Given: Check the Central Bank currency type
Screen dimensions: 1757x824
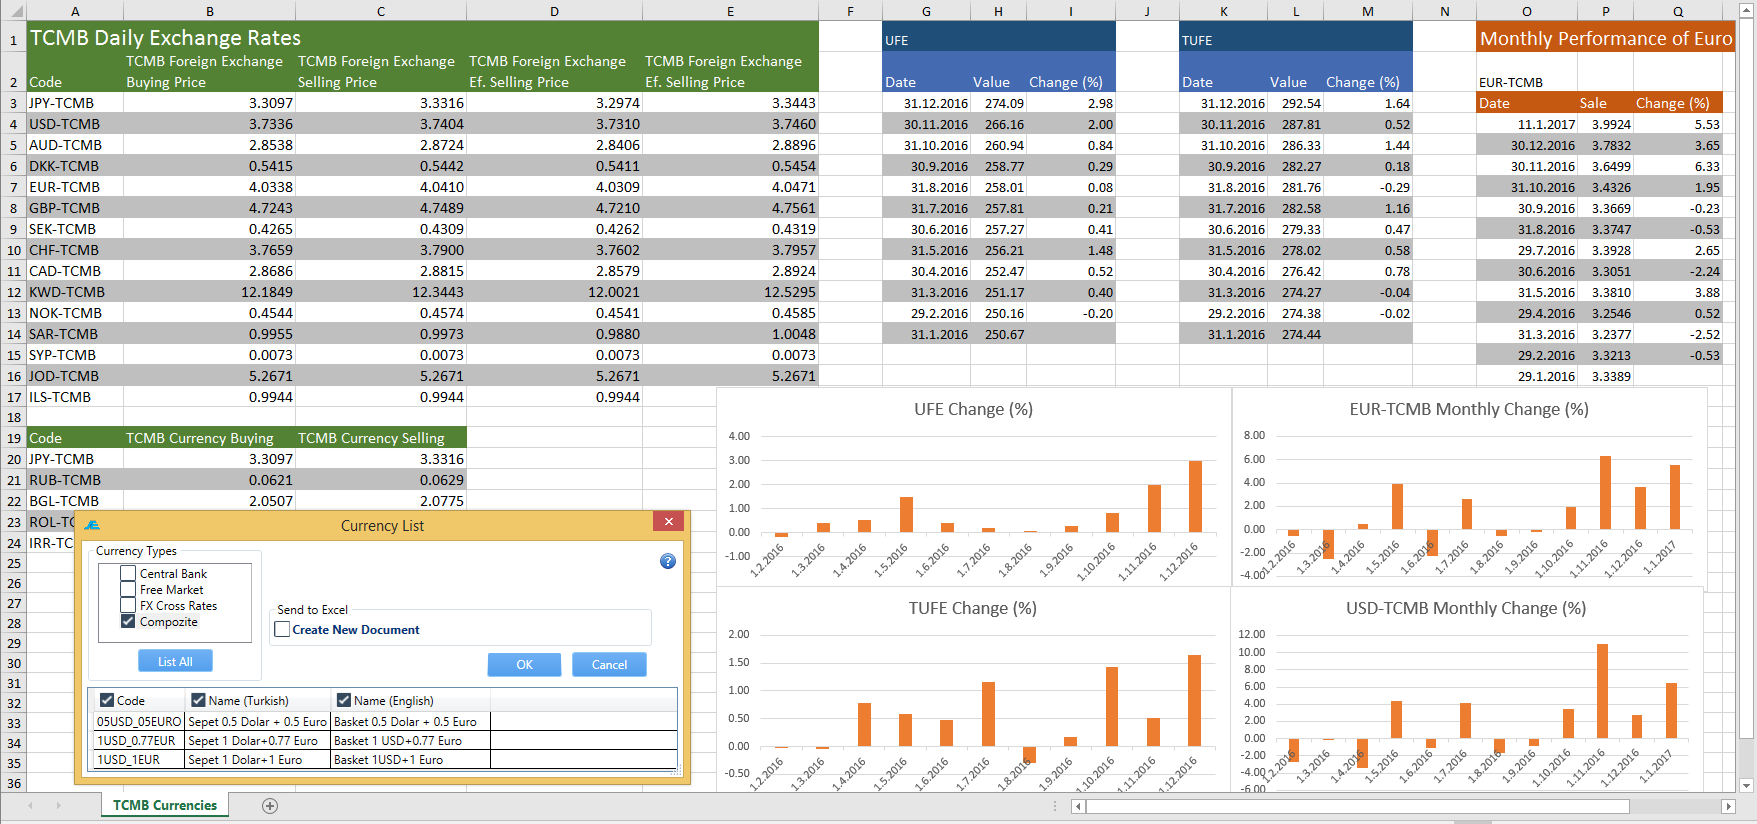Looking at the screenshot, I should pos(128,574).
